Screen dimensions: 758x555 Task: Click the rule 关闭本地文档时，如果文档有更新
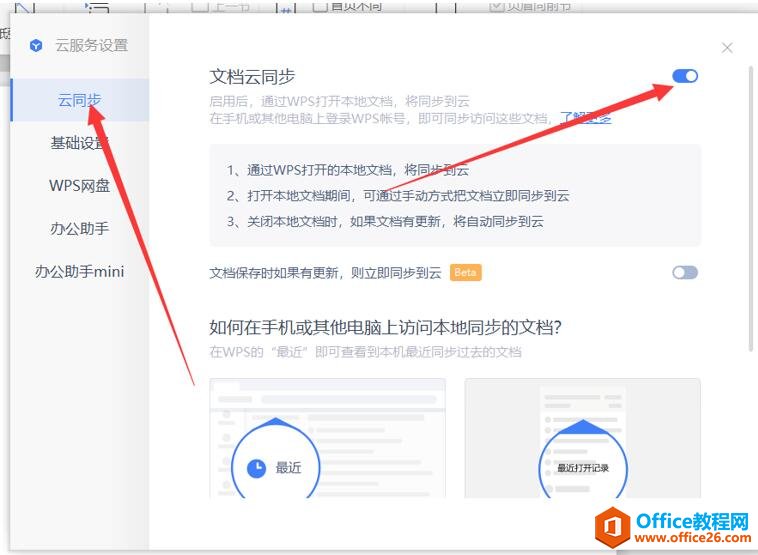click(x=385, y=221)
